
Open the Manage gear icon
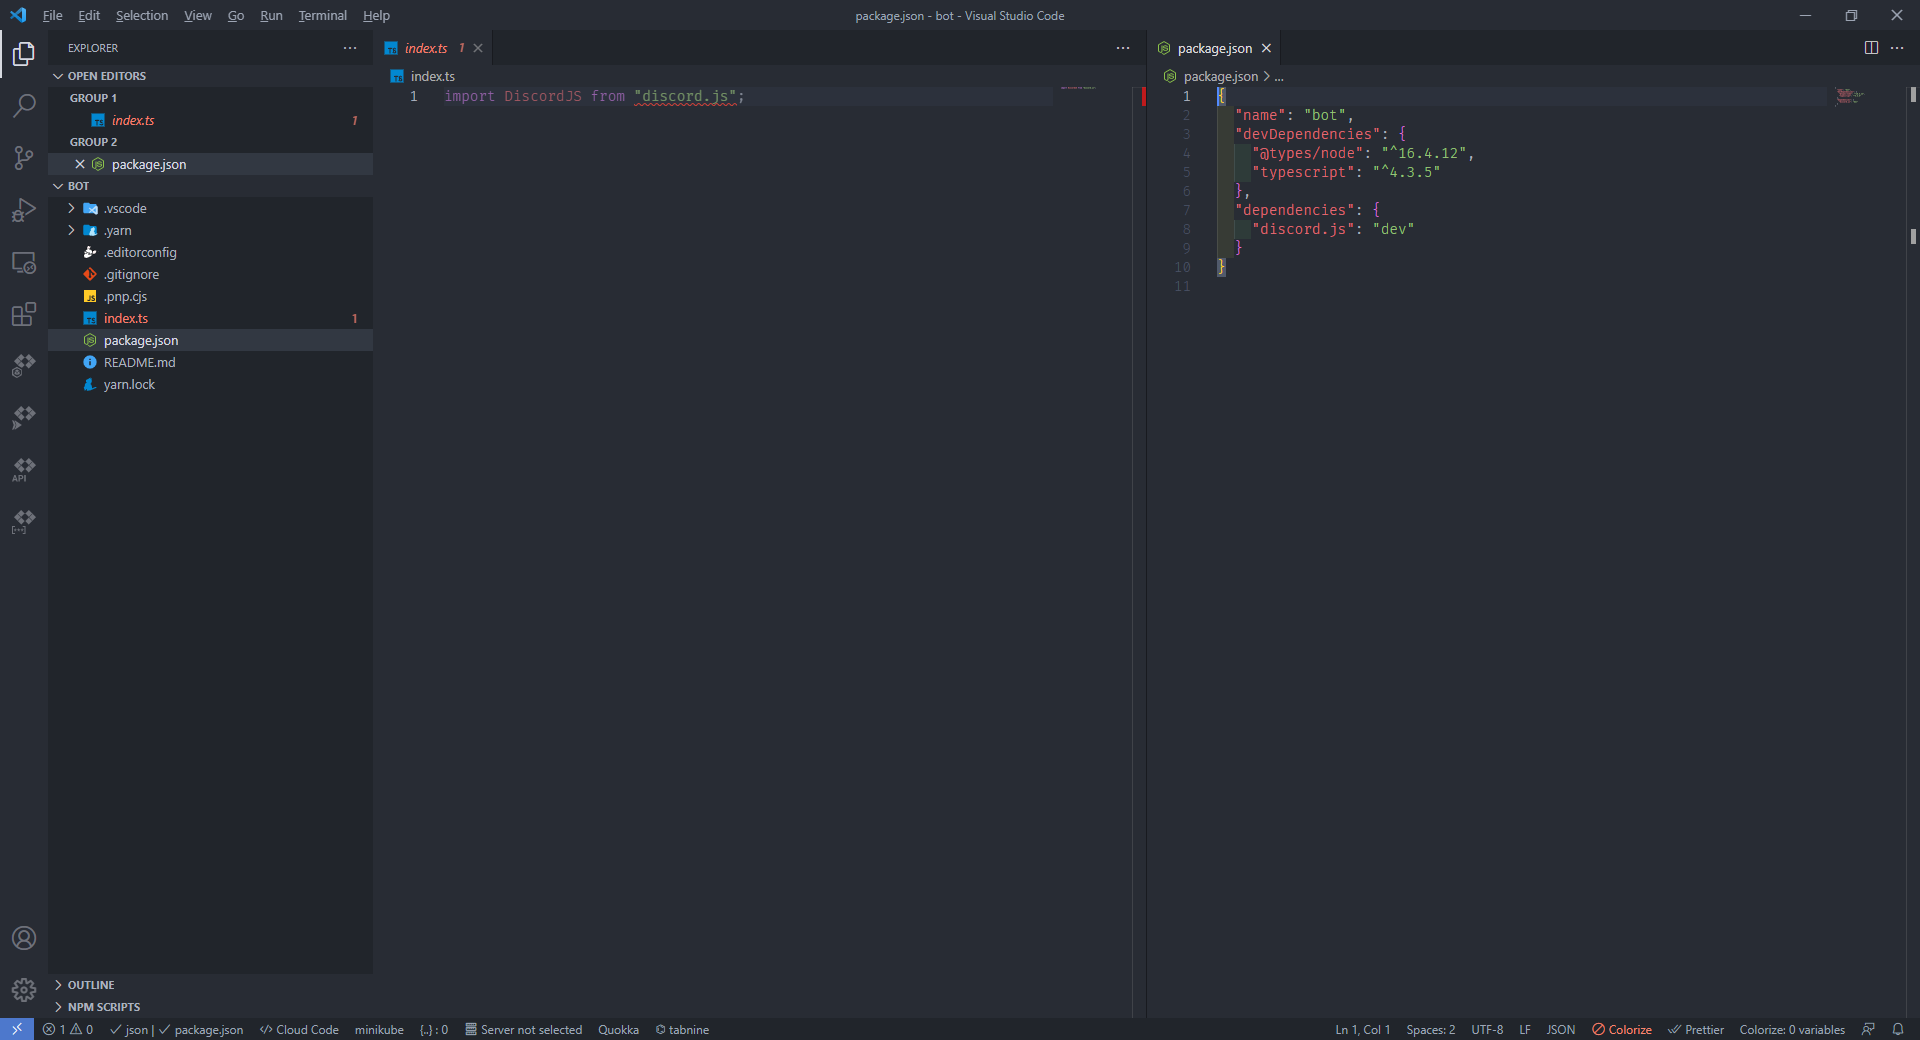tap(24, 990)
